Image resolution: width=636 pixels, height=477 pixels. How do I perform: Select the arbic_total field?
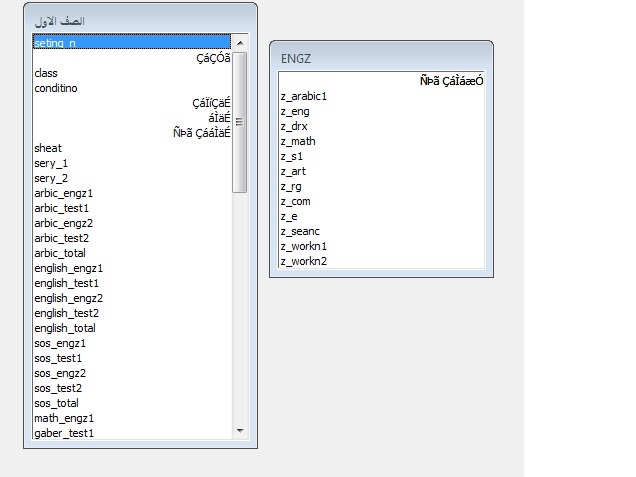pos(60,253)
